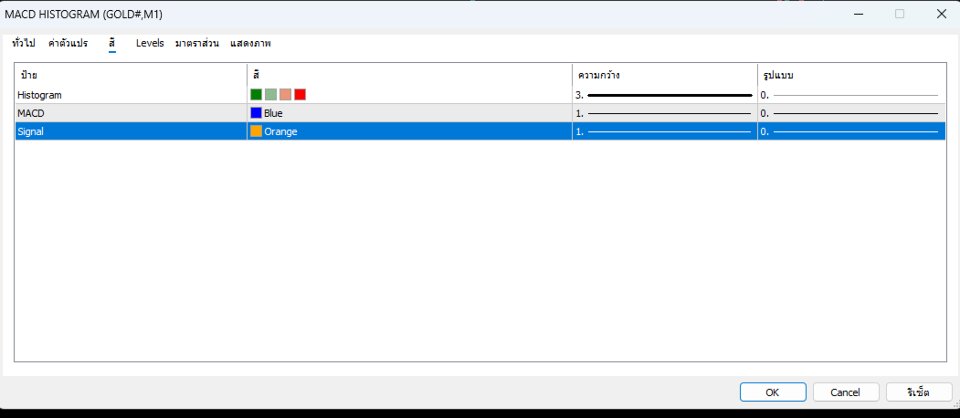Open the Levels tab
Image resolution: width=960 pixels, height=418 pixels.
[150, 43]
